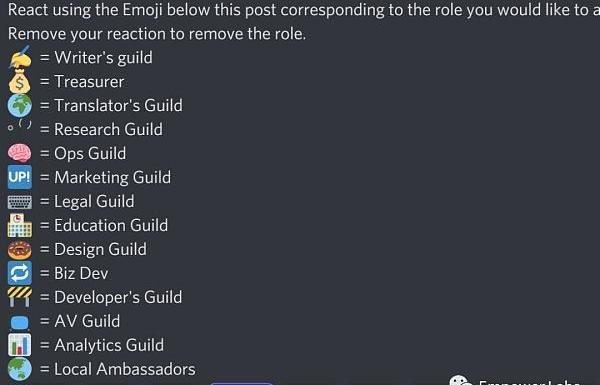Click the money bag emoji for Treasurer

pos(20,82)
